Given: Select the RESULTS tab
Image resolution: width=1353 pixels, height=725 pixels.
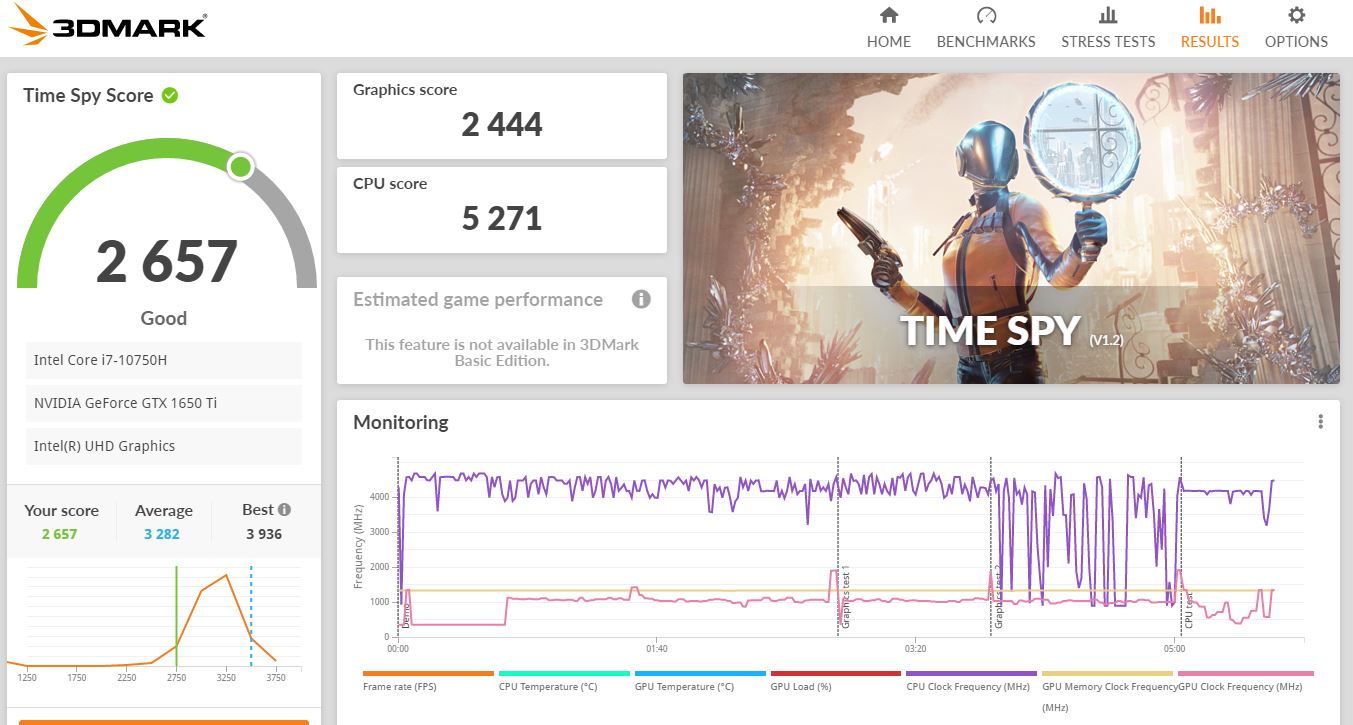Looking at the screenshot, I should [x=1209, y=28].
